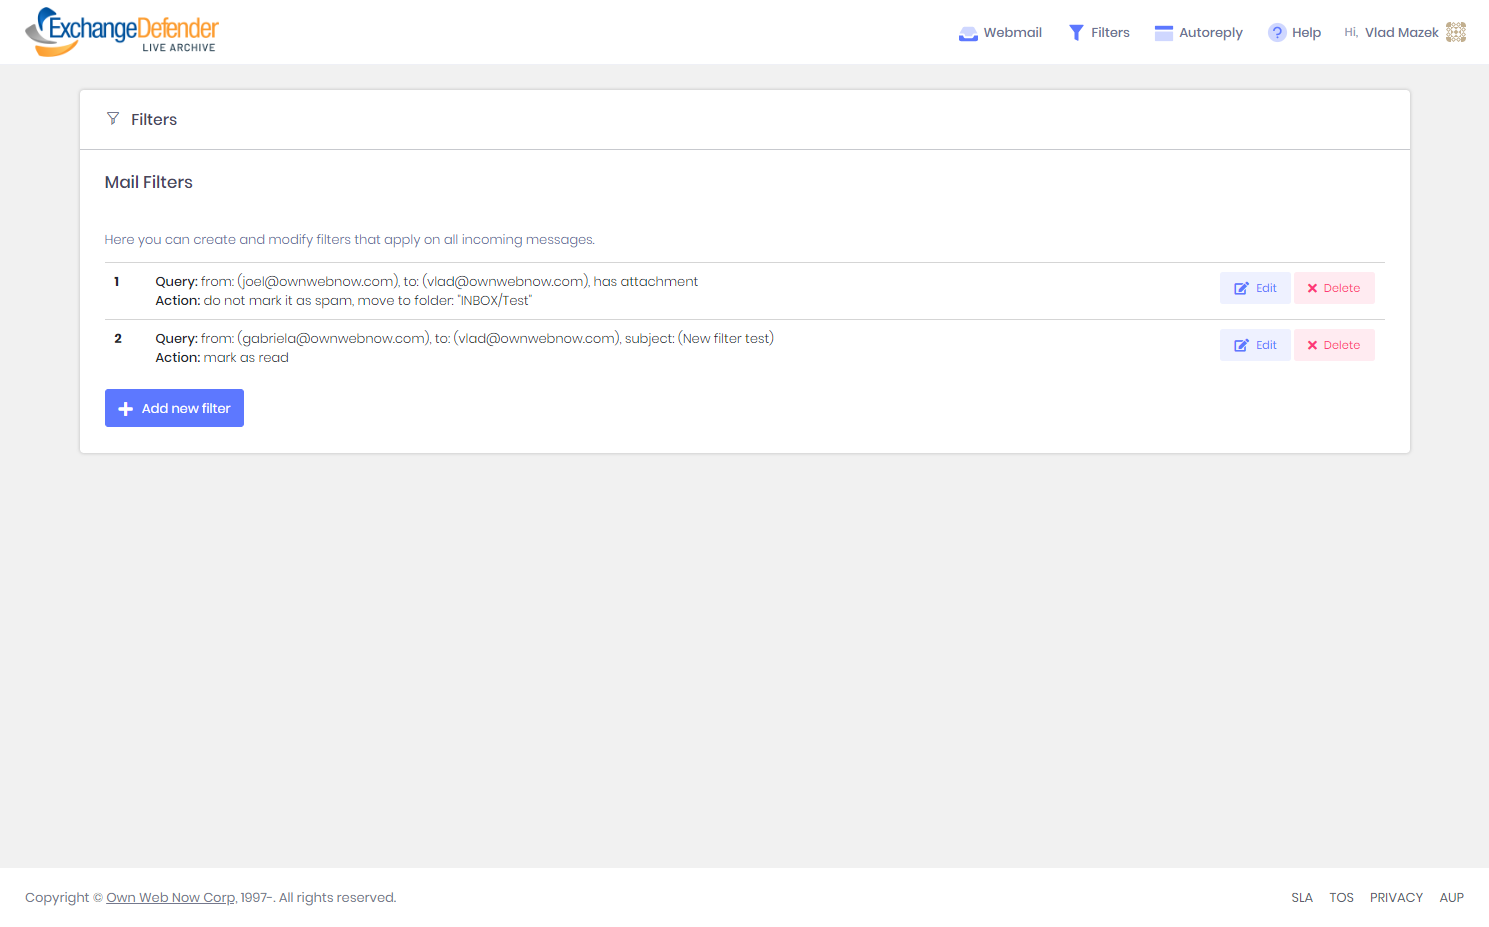Open the SLA footer link
This screenshot has width=1489, height=927.
coord(1301,898)
